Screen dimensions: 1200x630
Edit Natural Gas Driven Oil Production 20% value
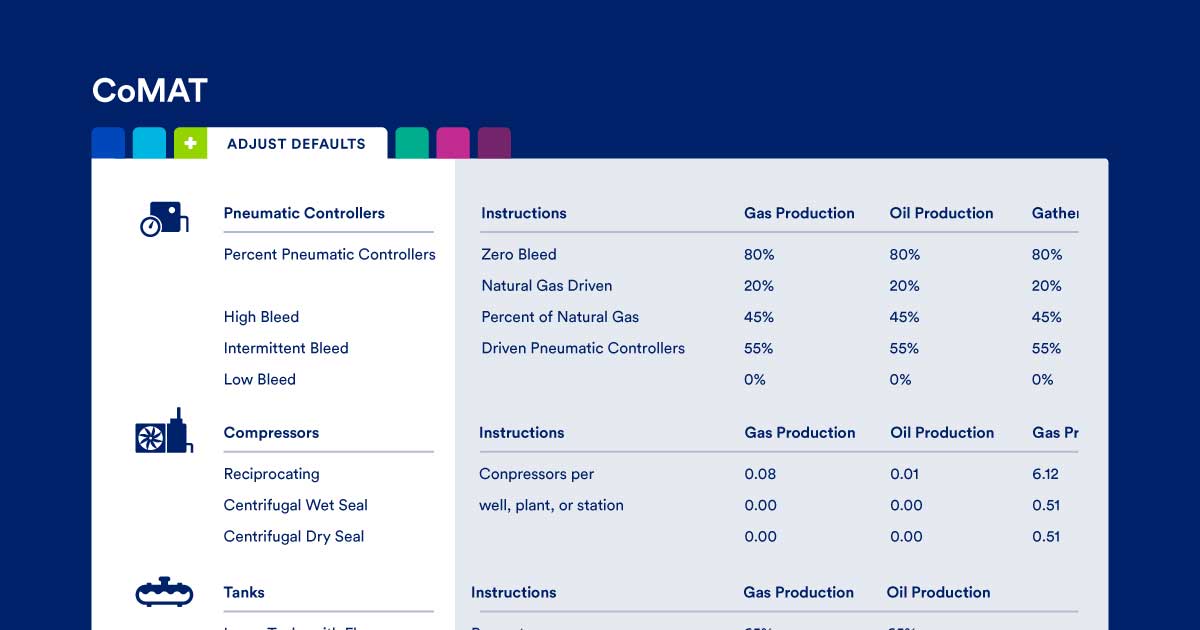pyautogui.click(x=904, y=286)
